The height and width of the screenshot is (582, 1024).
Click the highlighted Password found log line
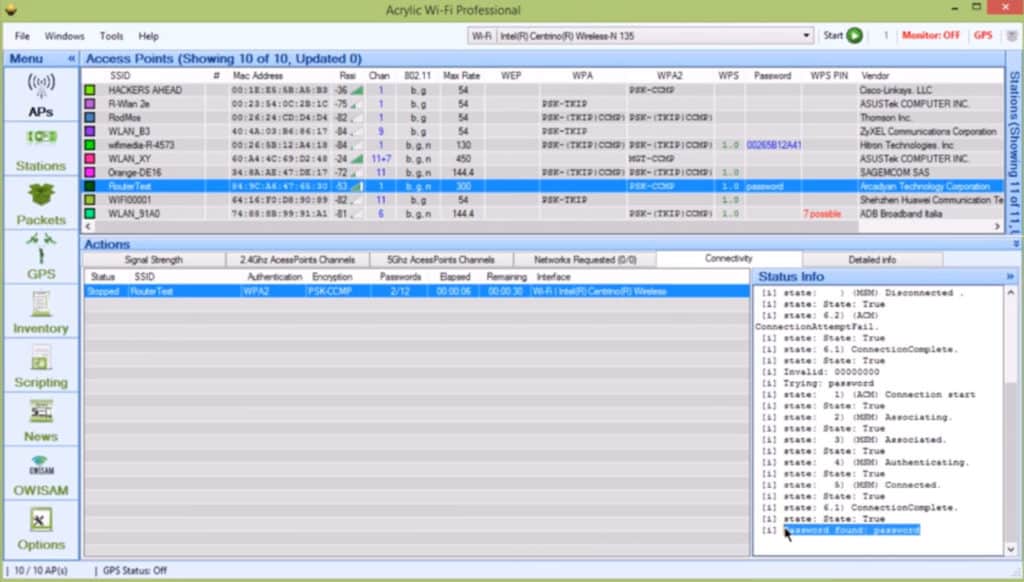(x=852, y=530)
